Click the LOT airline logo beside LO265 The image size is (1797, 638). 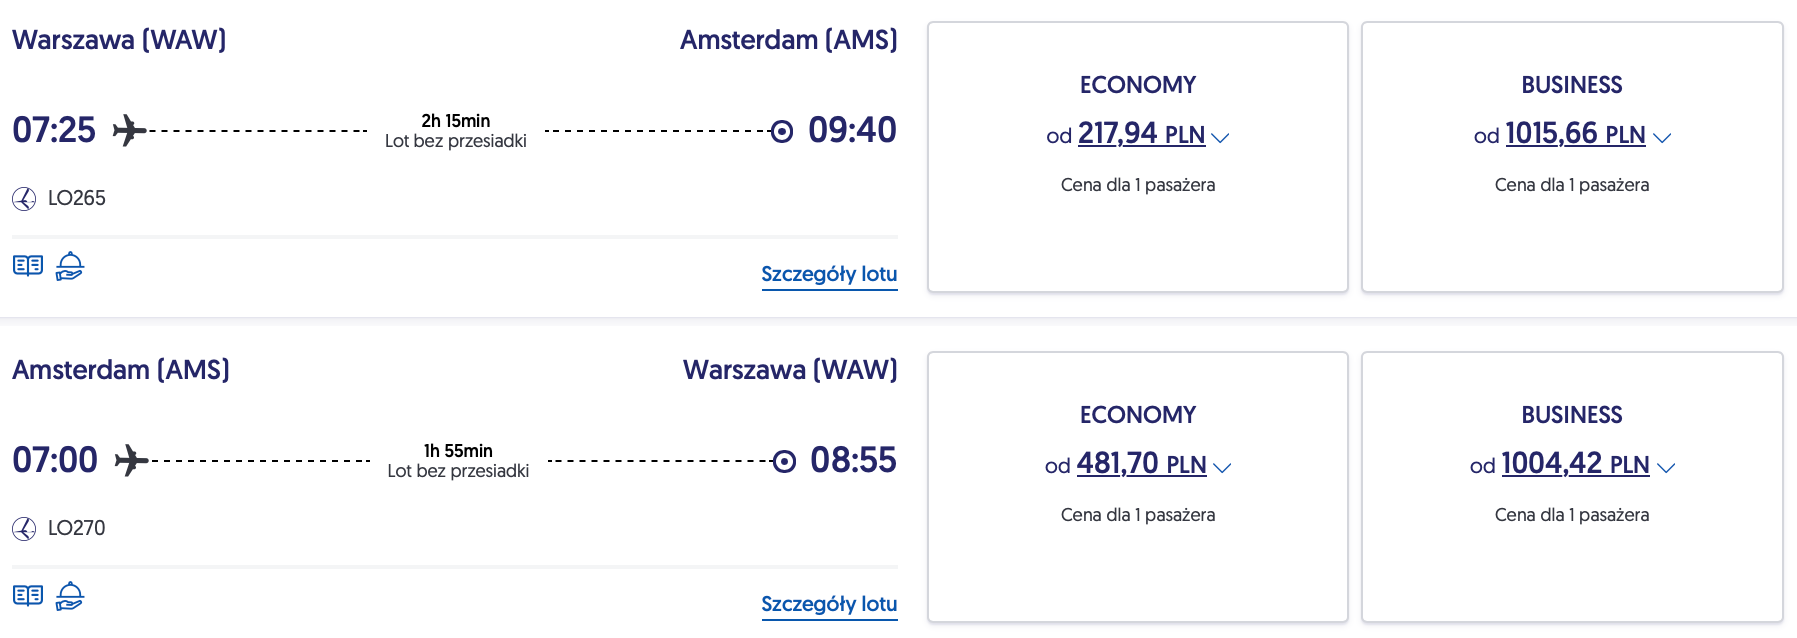24,199
